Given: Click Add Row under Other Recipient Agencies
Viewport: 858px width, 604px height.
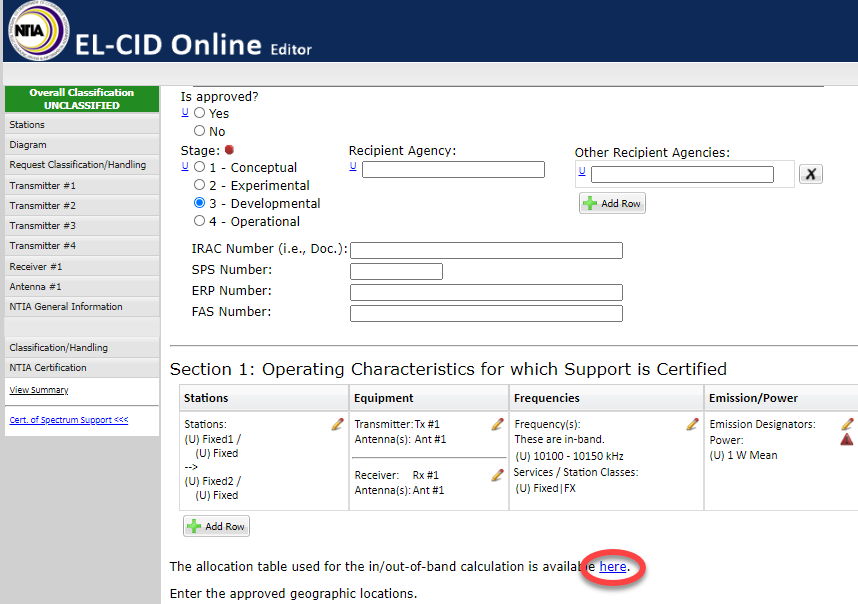Looking at the screenshot, I should (x=612, y=203).
